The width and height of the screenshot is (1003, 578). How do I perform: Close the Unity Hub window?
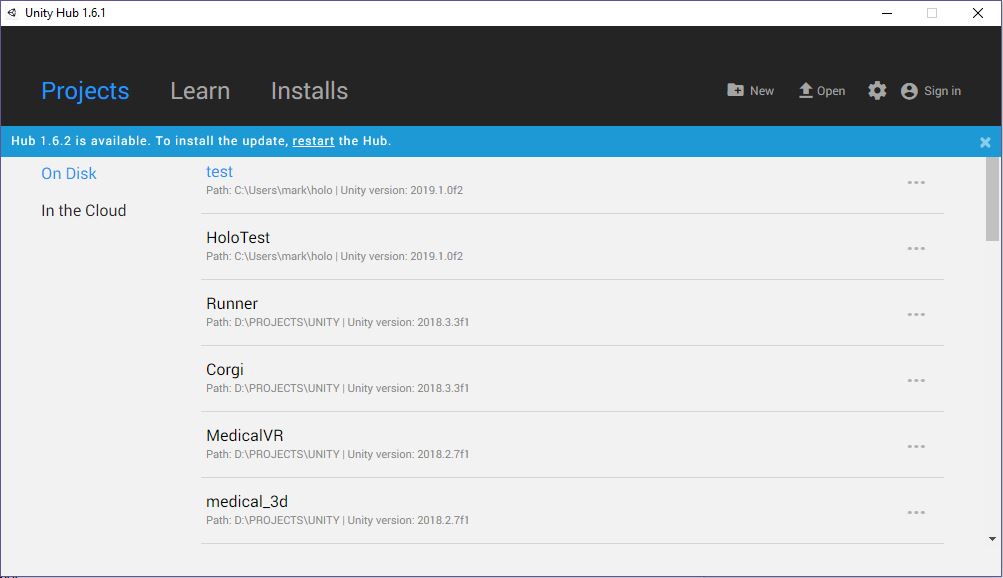pos(977,13)
